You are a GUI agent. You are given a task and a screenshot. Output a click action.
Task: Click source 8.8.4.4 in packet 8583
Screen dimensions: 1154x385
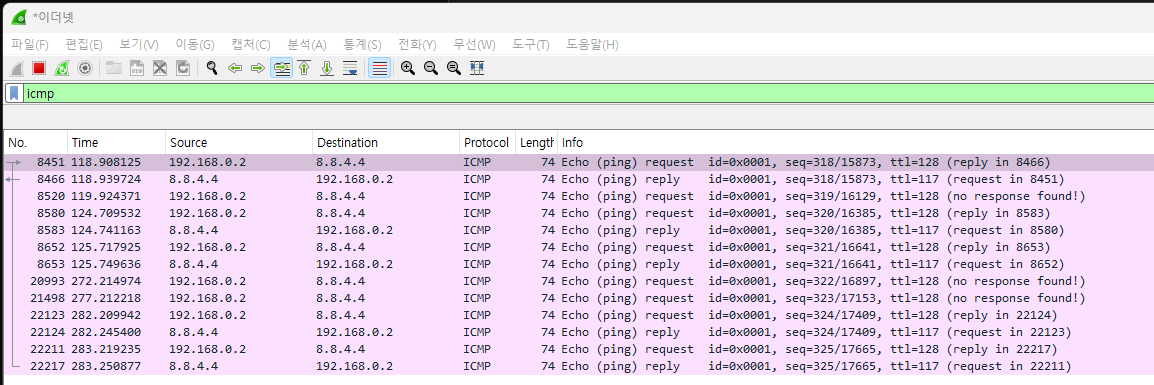coord(194,230)
